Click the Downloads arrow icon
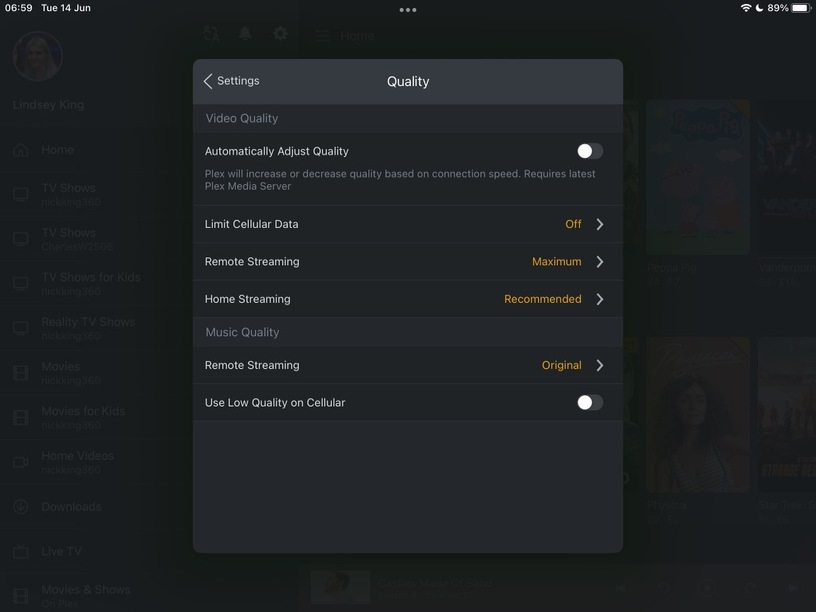816x612 pixels. (x=21, y=506)
